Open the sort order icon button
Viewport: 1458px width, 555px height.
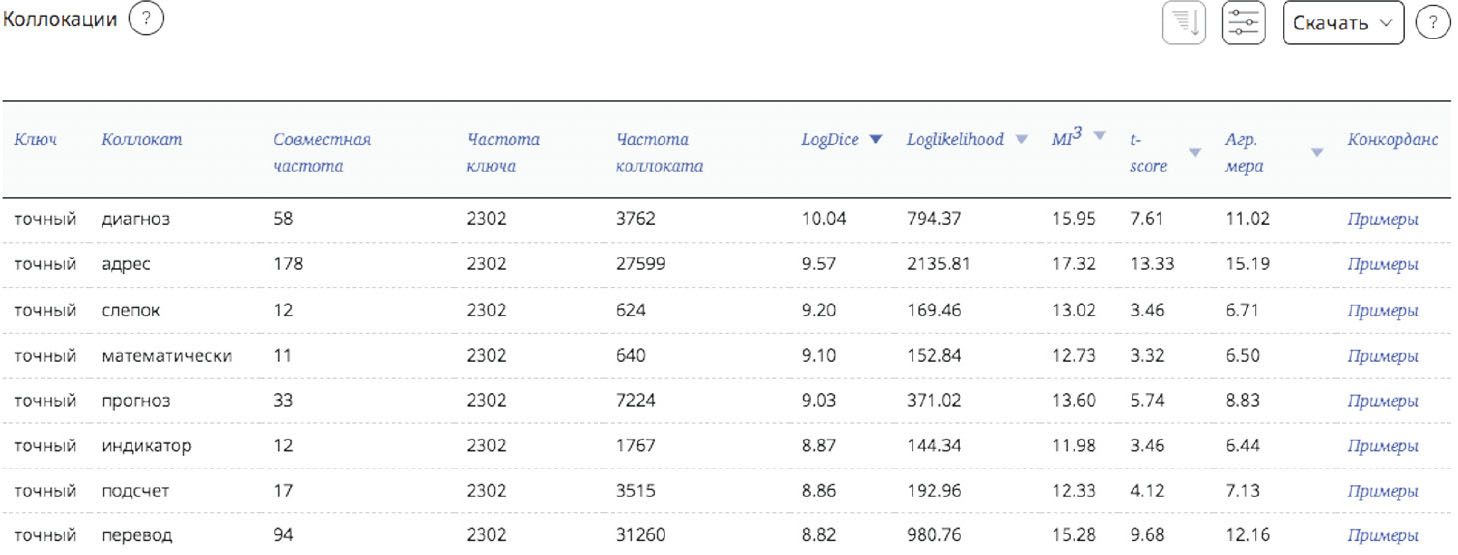(1183, 23)
